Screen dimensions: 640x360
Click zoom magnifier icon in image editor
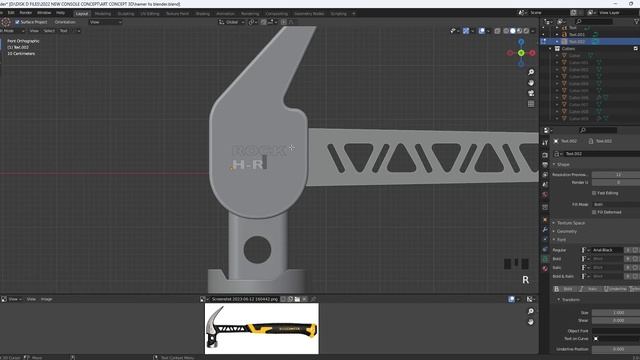(531, 311)
